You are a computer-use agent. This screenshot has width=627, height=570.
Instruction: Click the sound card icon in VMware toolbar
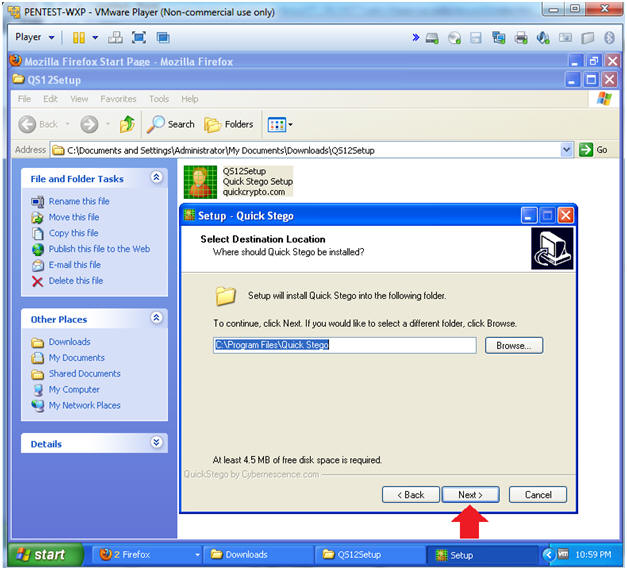(543, 38)
